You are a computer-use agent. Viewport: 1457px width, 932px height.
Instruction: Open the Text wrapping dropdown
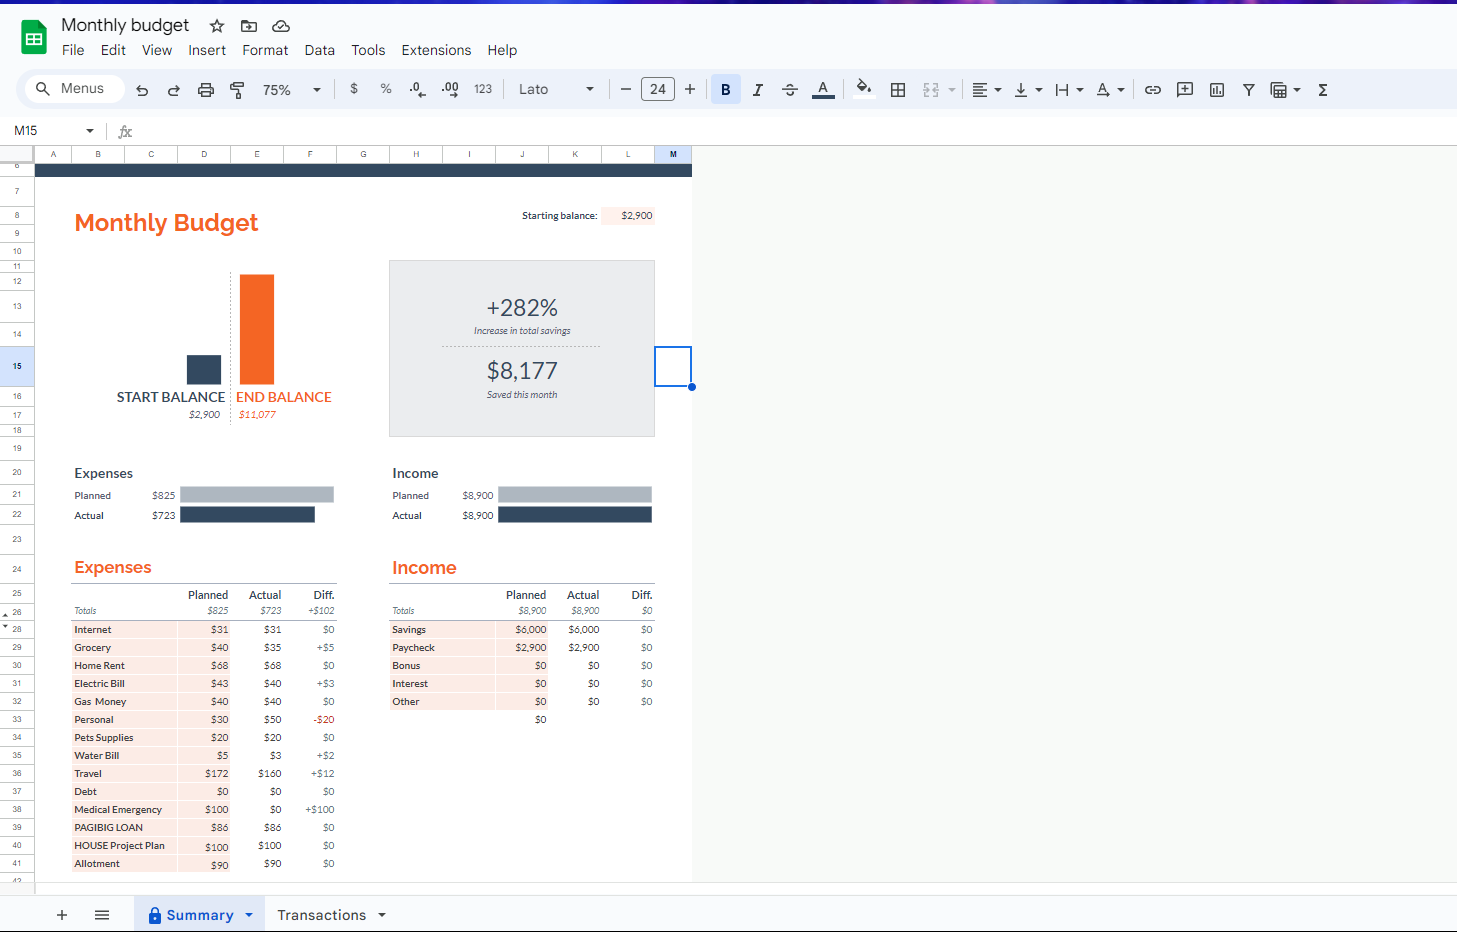(x=1069, y=90)
